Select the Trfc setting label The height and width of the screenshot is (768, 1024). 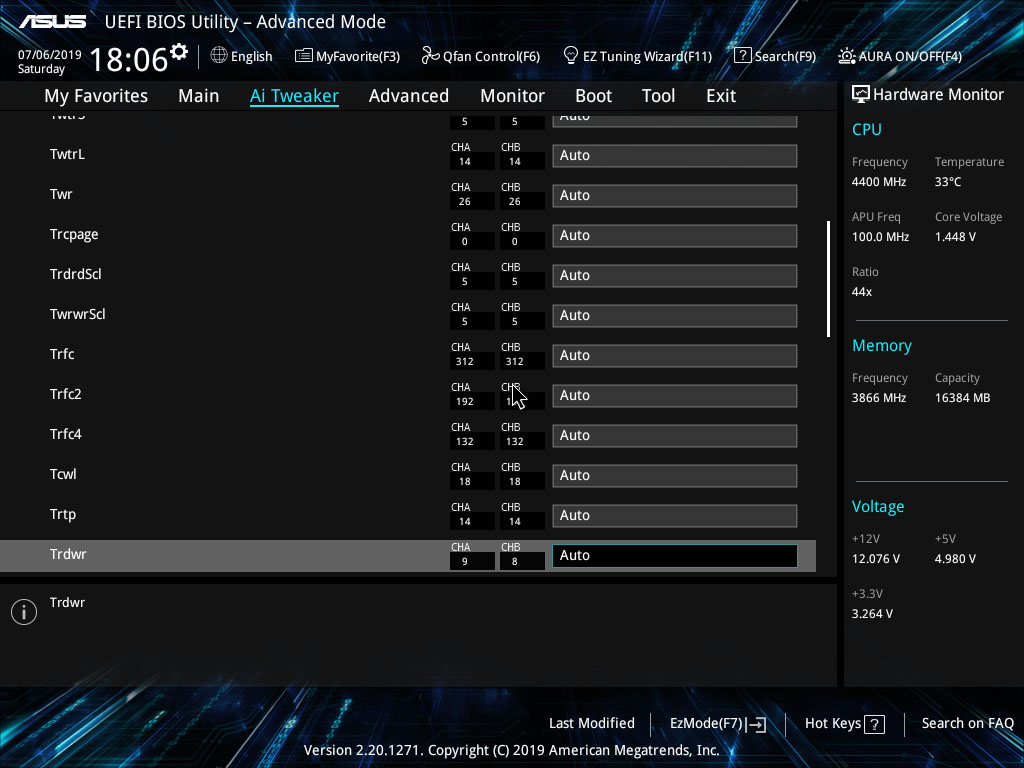tap(62, 354)
